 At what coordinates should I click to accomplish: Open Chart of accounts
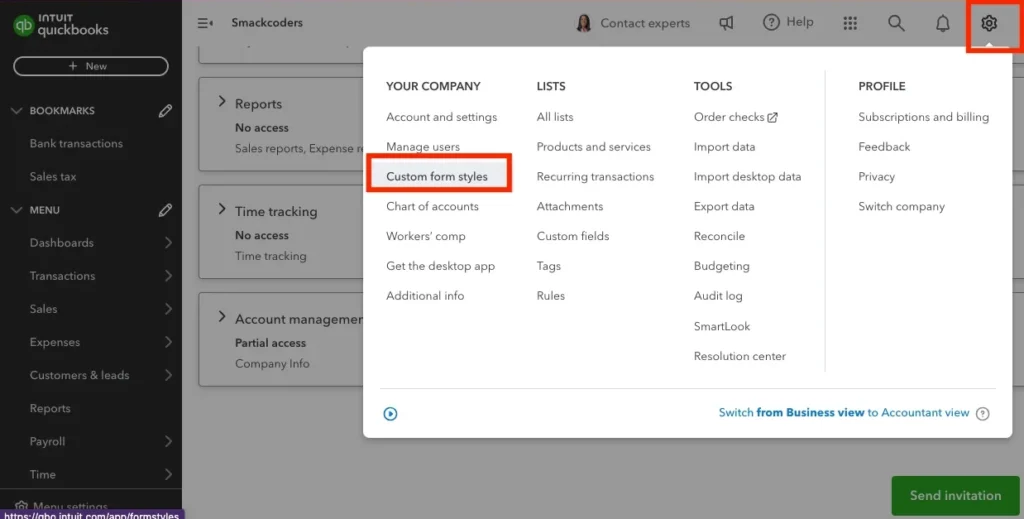pos(432,206)
